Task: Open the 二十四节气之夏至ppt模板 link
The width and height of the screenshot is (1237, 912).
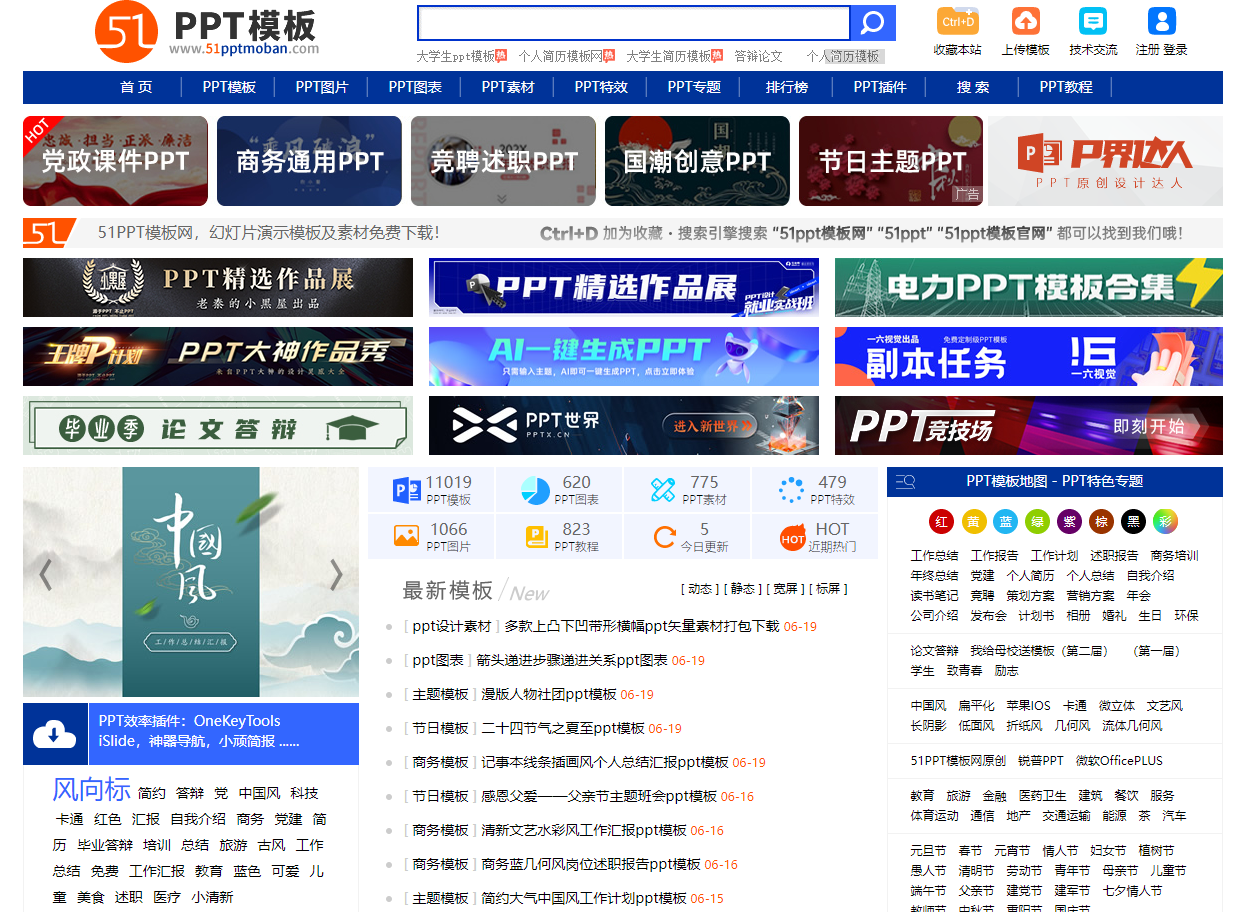Action: (563, 728)
